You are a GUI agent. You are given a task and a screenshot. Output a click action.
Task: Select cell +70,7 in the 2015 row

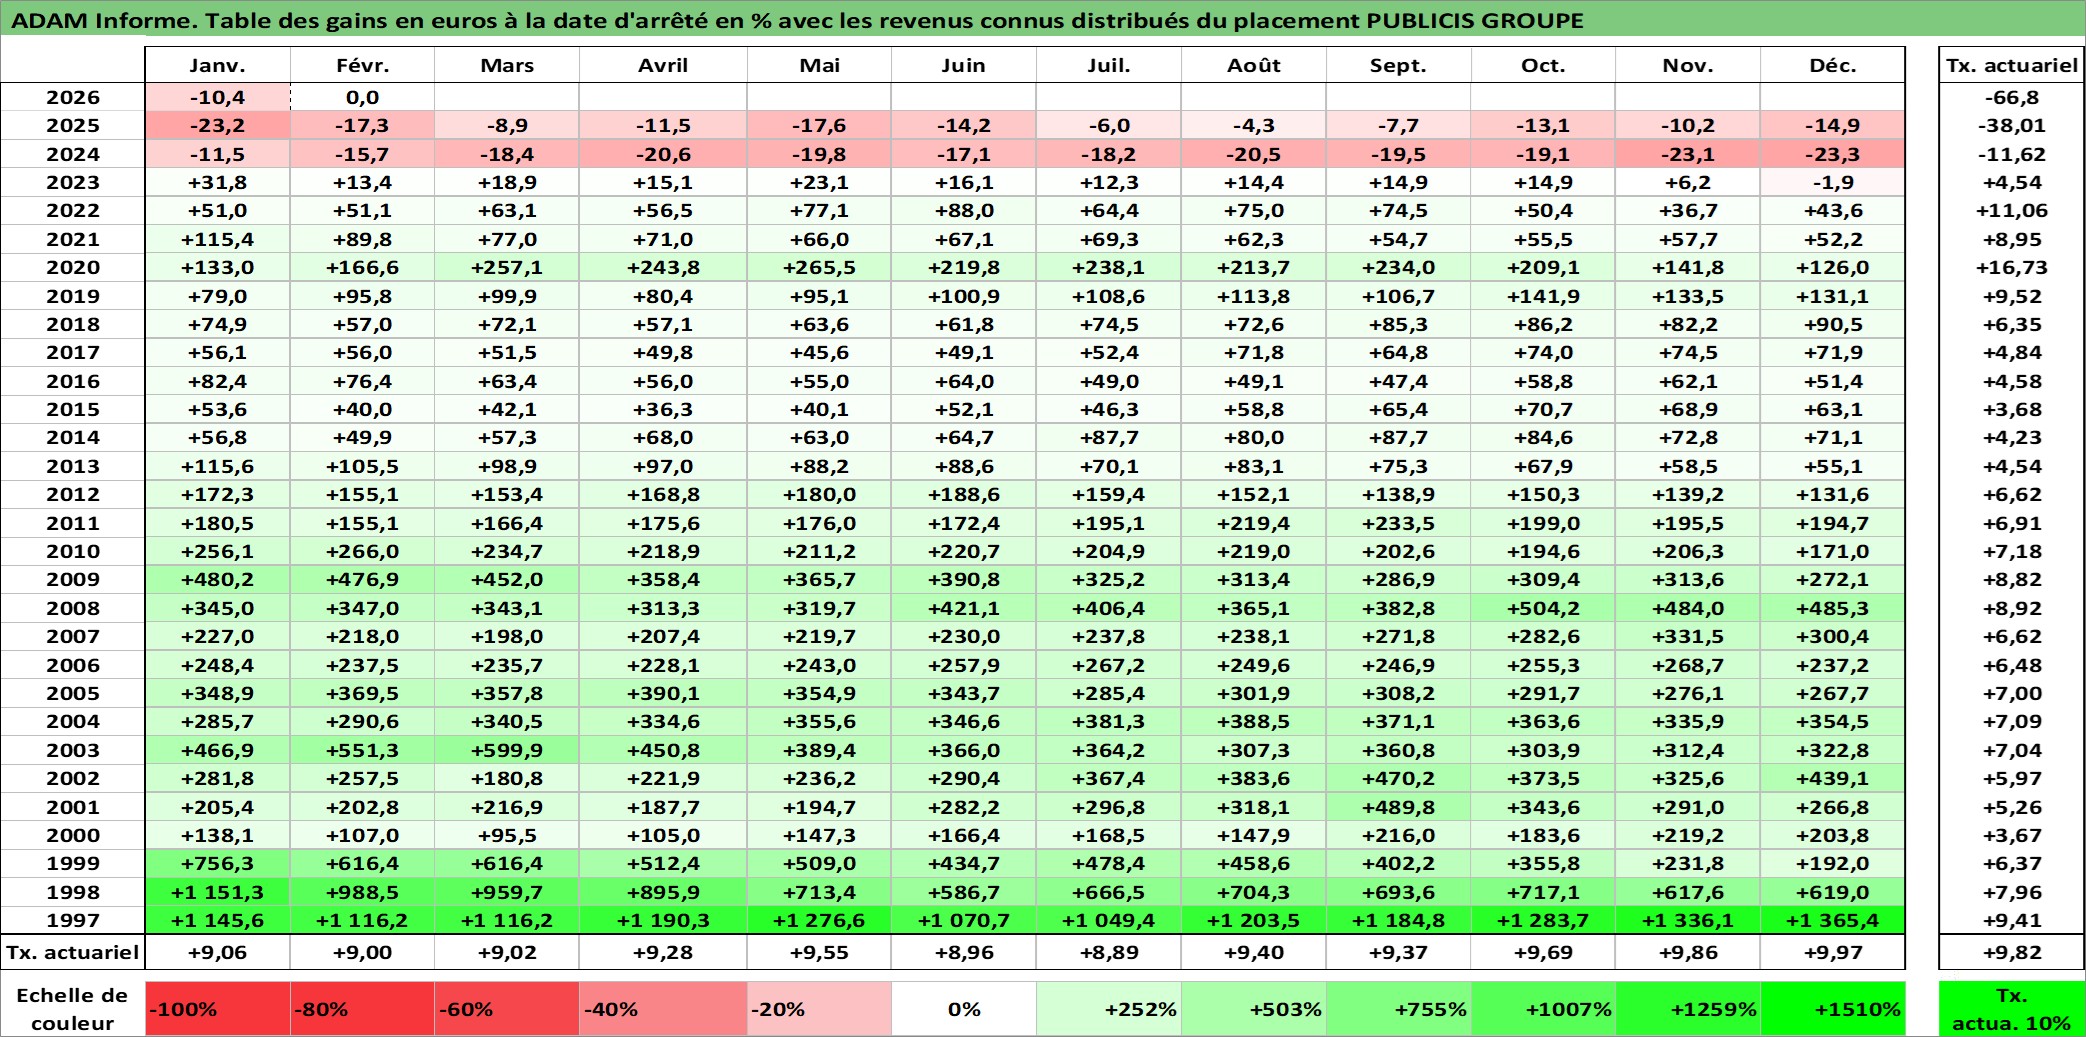click(x=1543, y=409)
